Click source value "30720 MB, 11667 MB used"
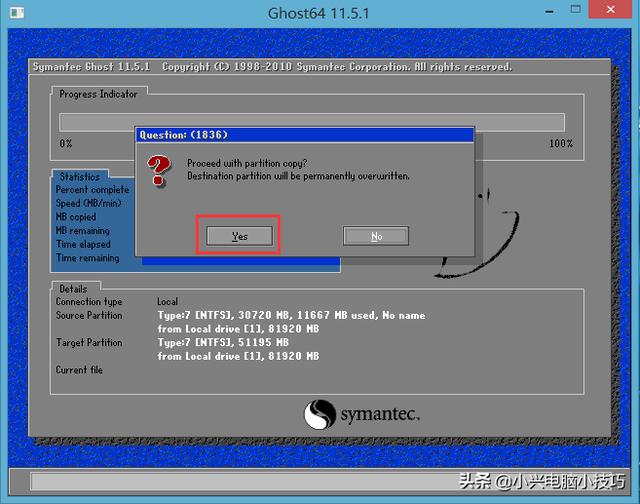 (x=306, y=315)
